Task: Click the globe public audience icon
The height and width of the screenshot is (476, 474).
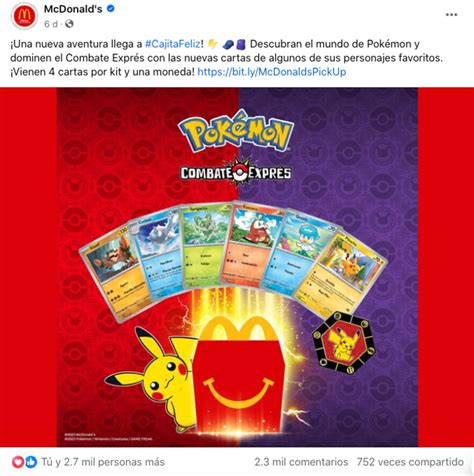Action: pos(69,24)
